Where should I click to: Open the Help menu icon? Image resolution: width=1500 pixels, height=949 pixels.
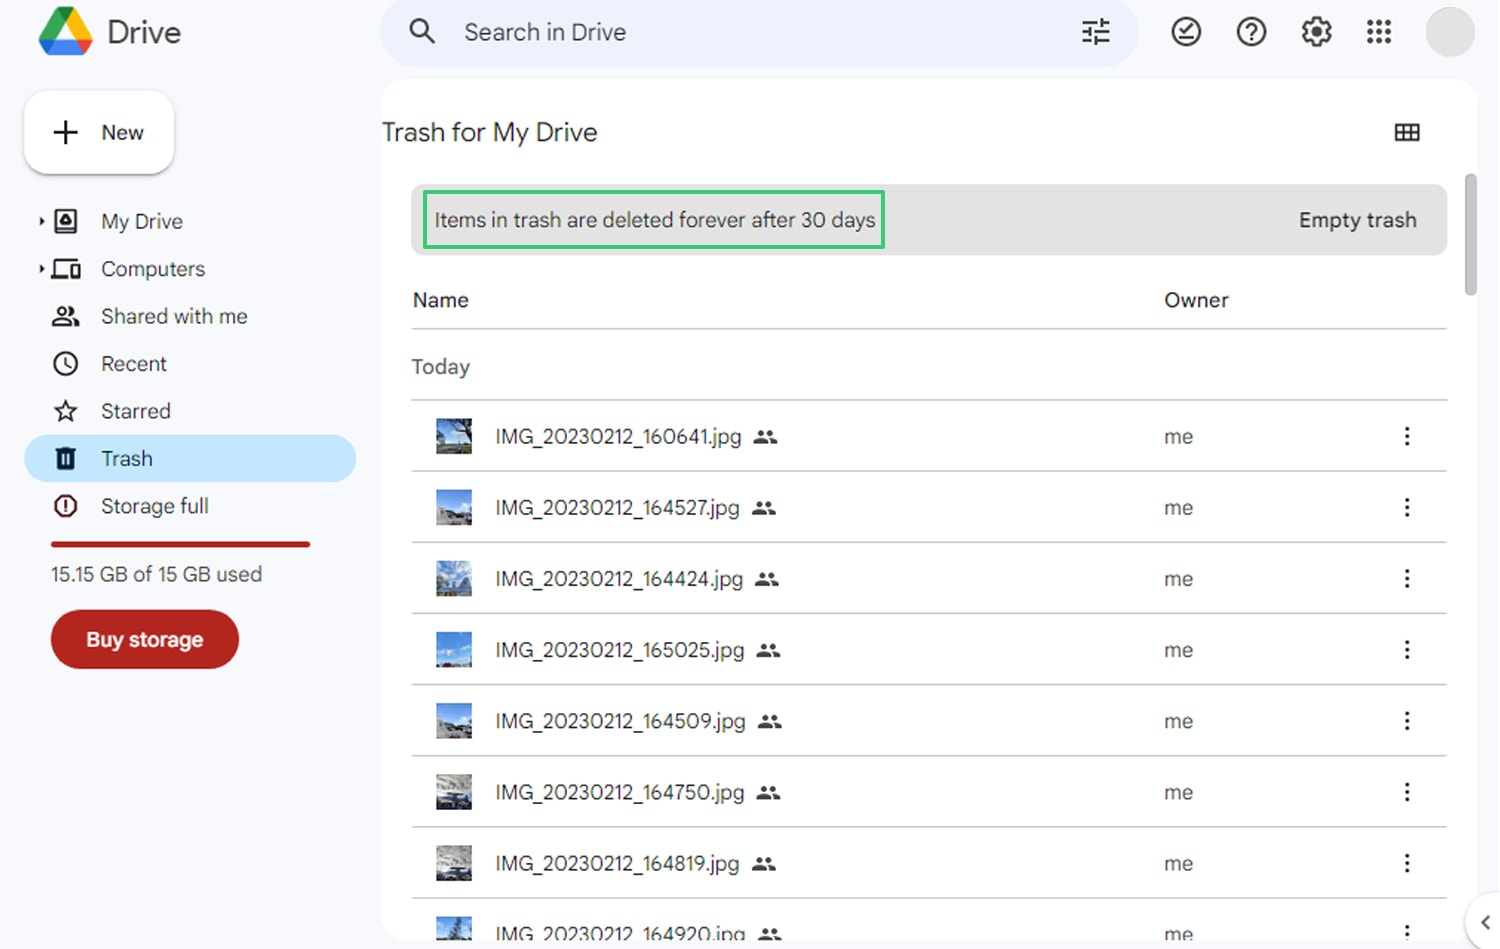[x=1250, y=31]
